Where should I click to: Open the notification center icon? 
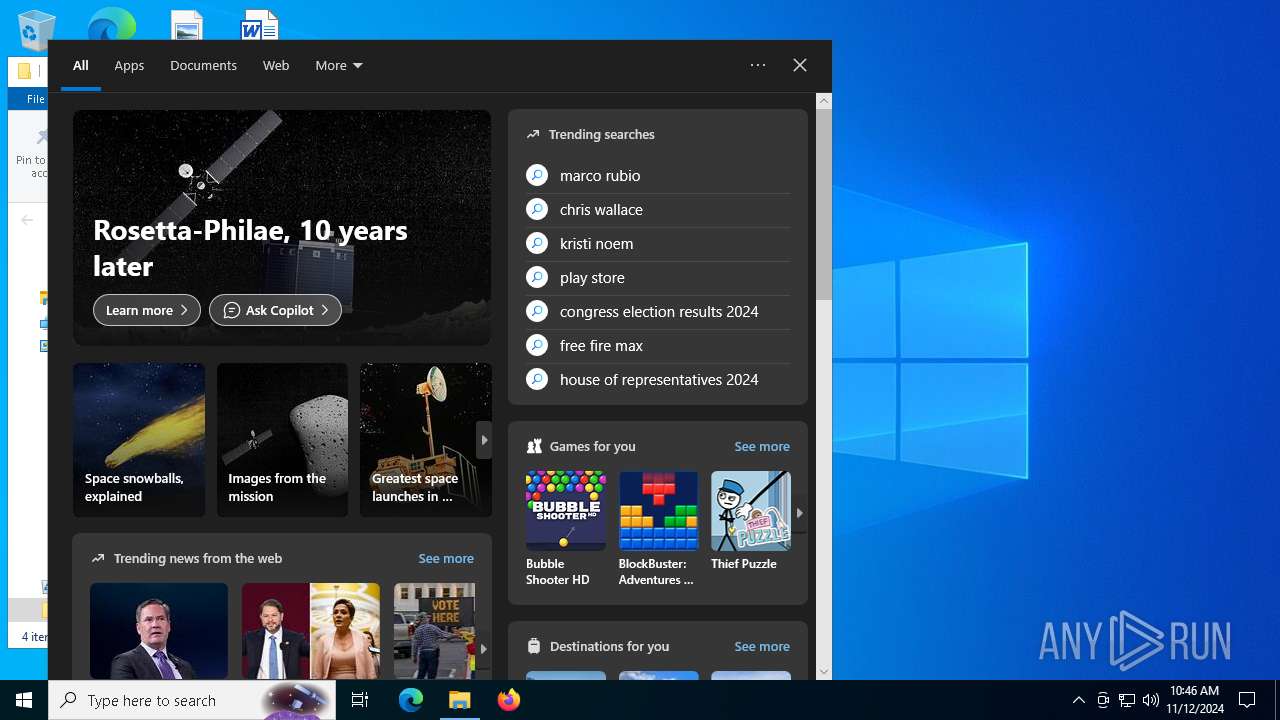coord(1247,700)
